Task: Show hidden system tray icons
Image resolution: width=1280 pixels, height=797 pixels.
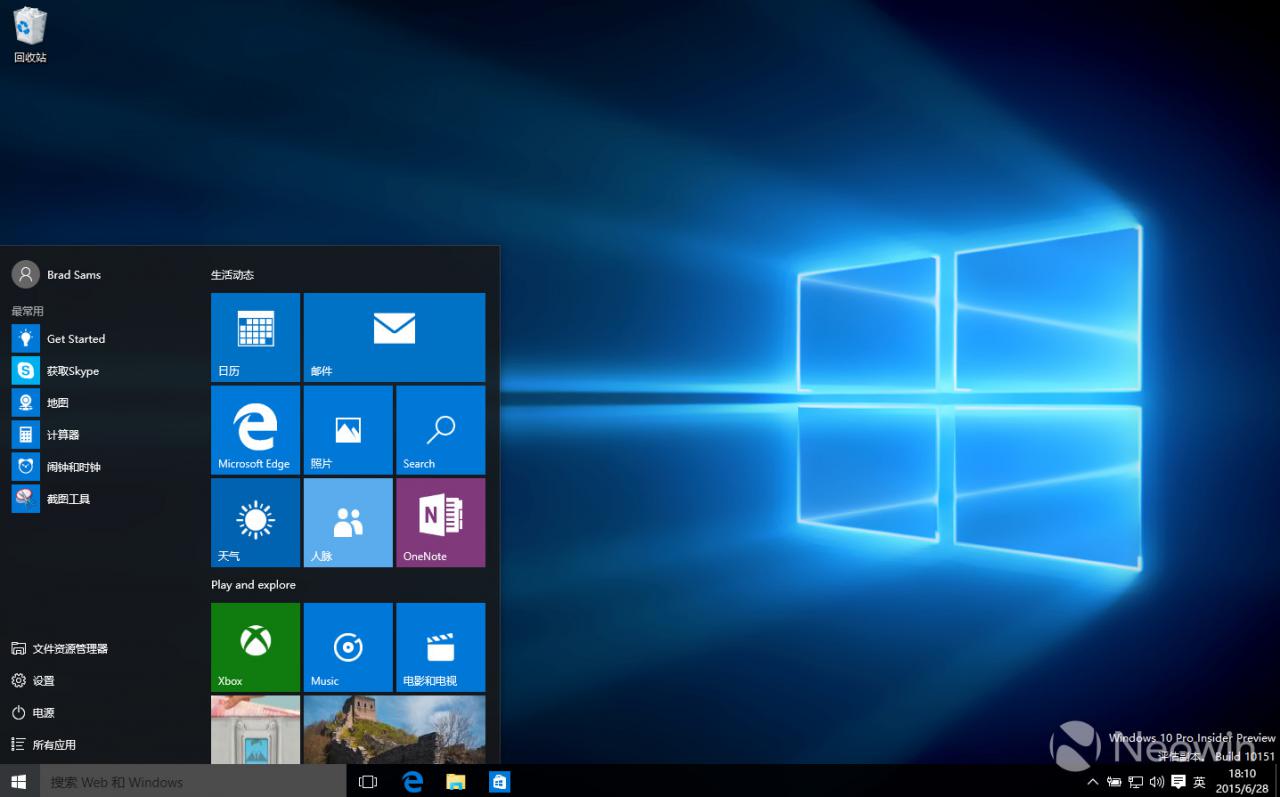Action: click(x=1093, y=782)
